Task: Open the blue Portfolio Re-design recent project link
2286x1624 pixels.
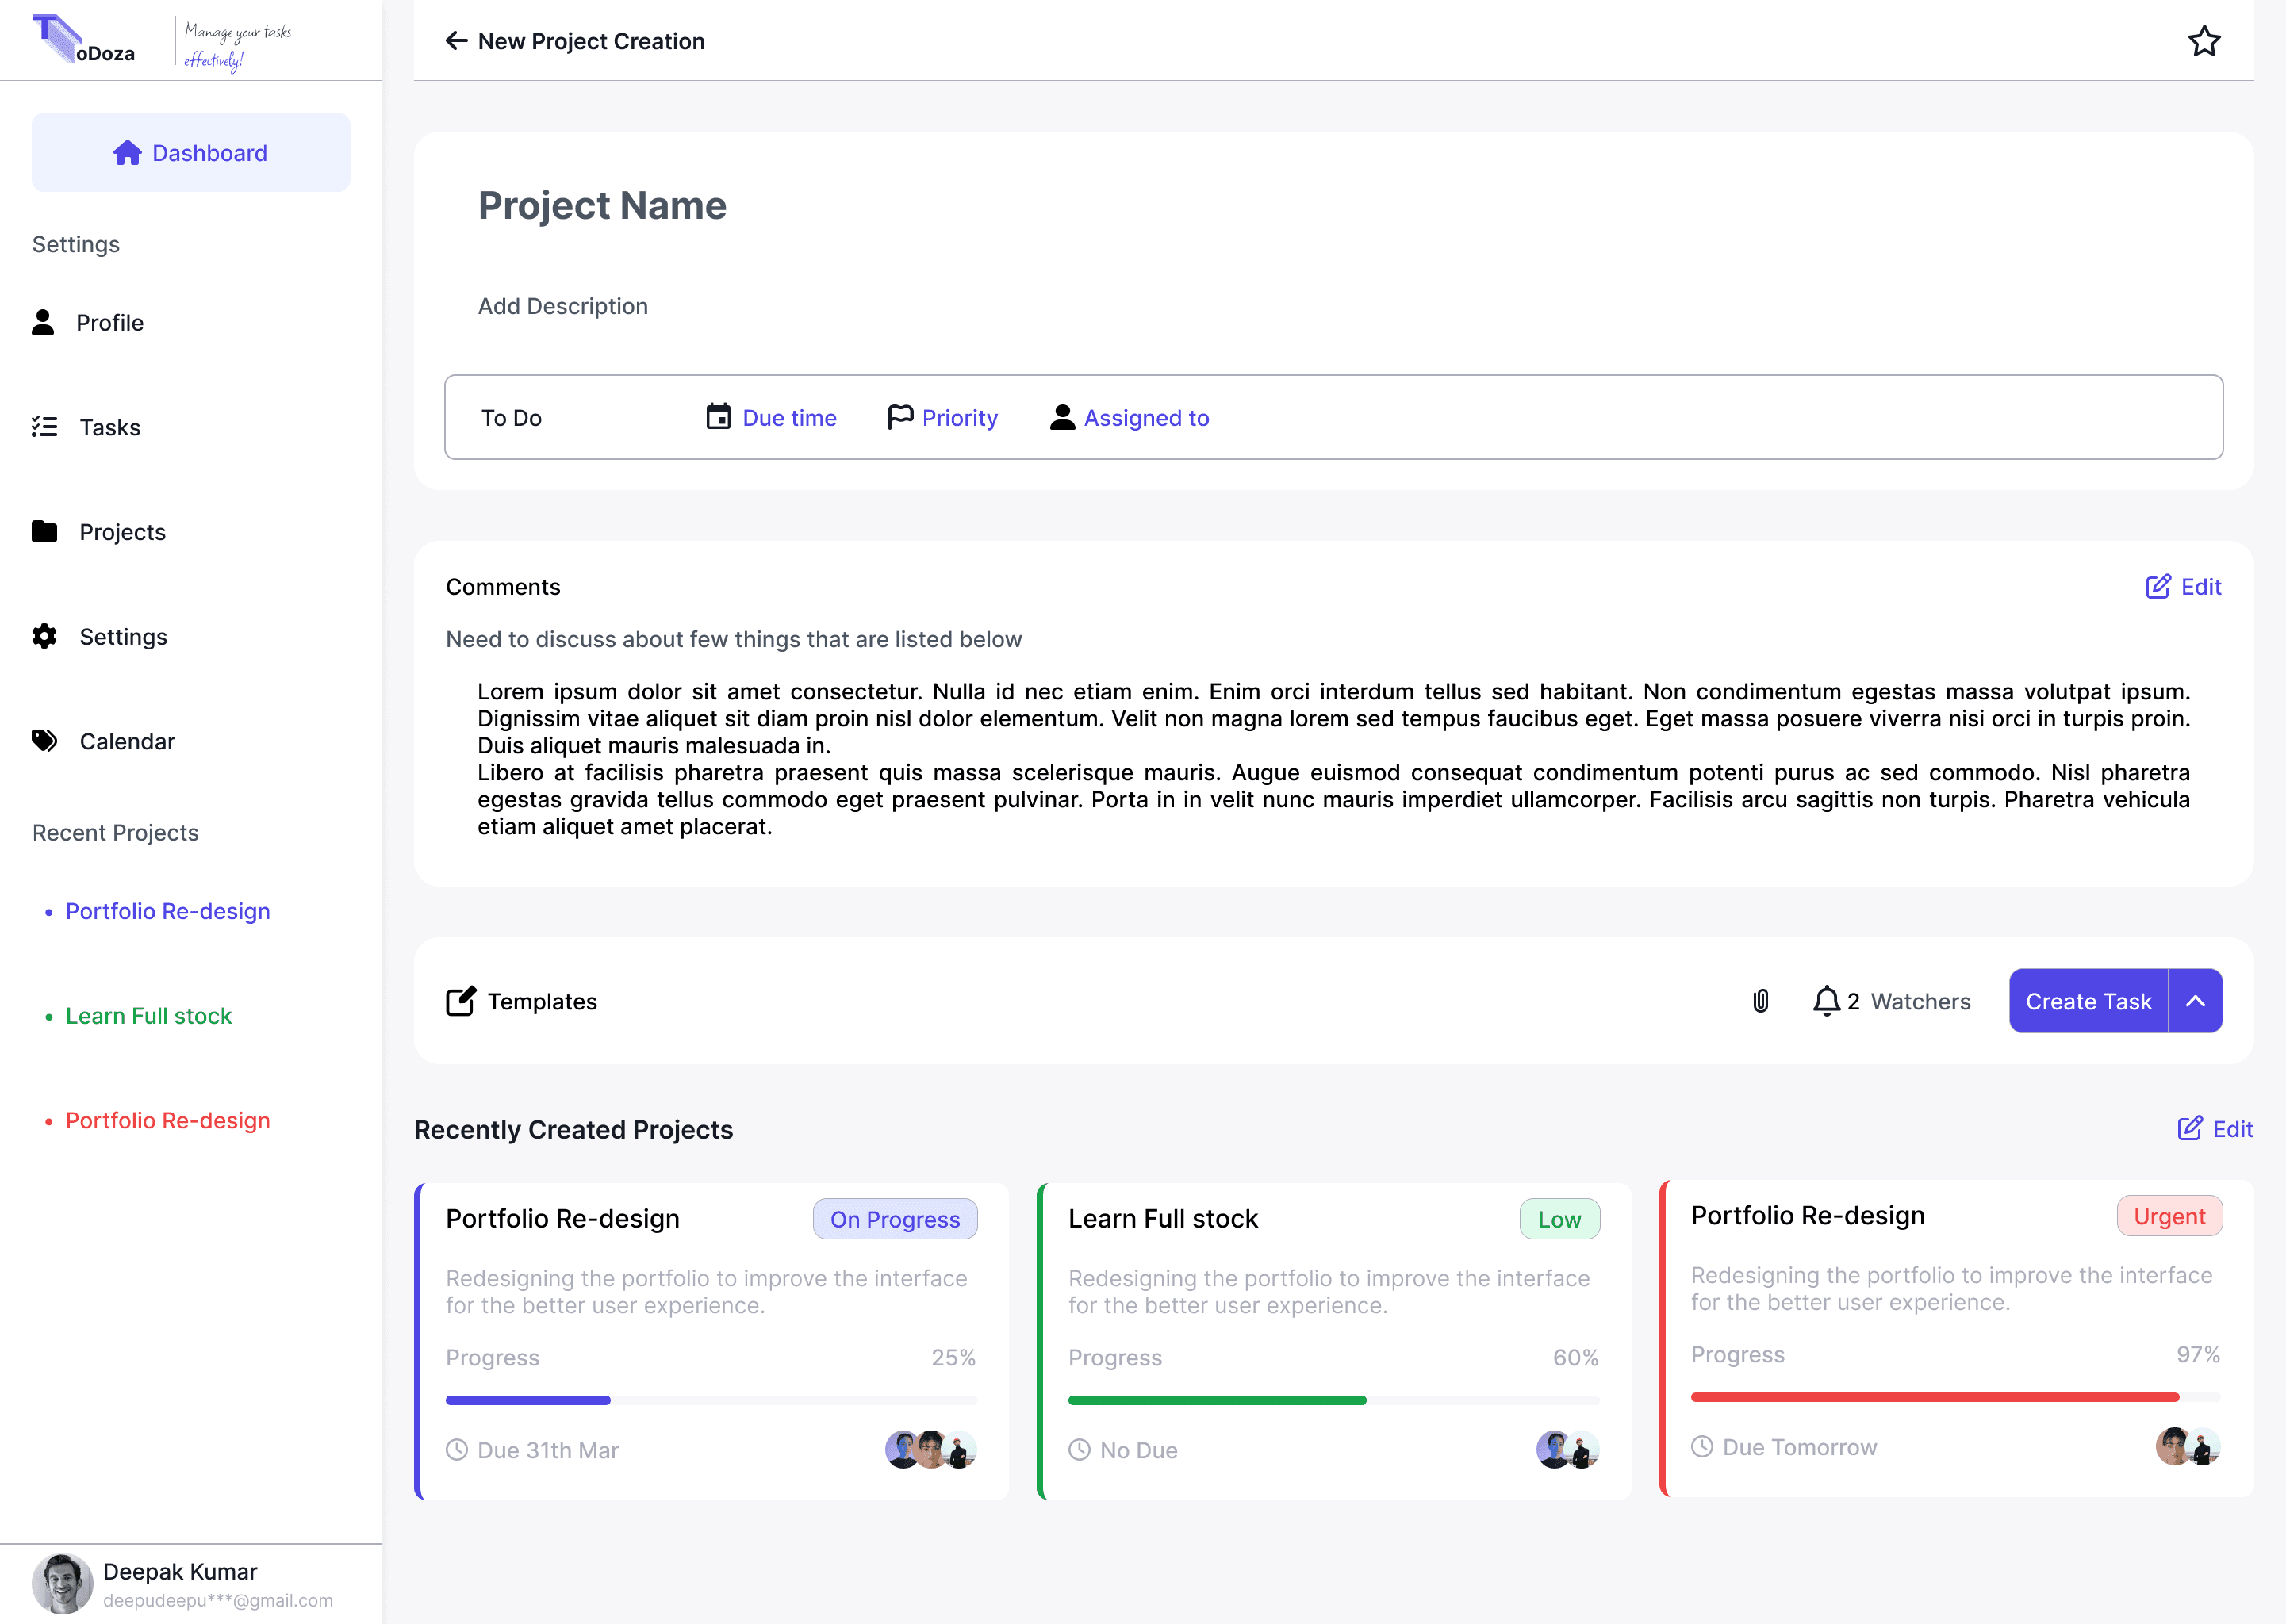Action: pyautogui.click(x=168, y=911)
